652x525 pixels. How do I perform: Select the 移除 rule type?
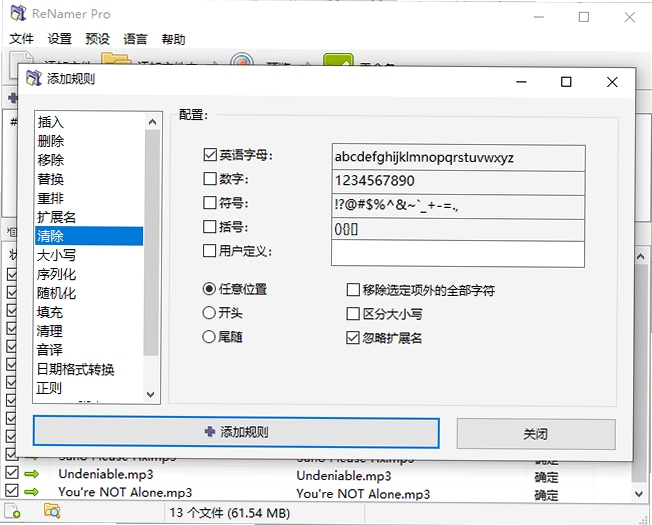(89, 160)
